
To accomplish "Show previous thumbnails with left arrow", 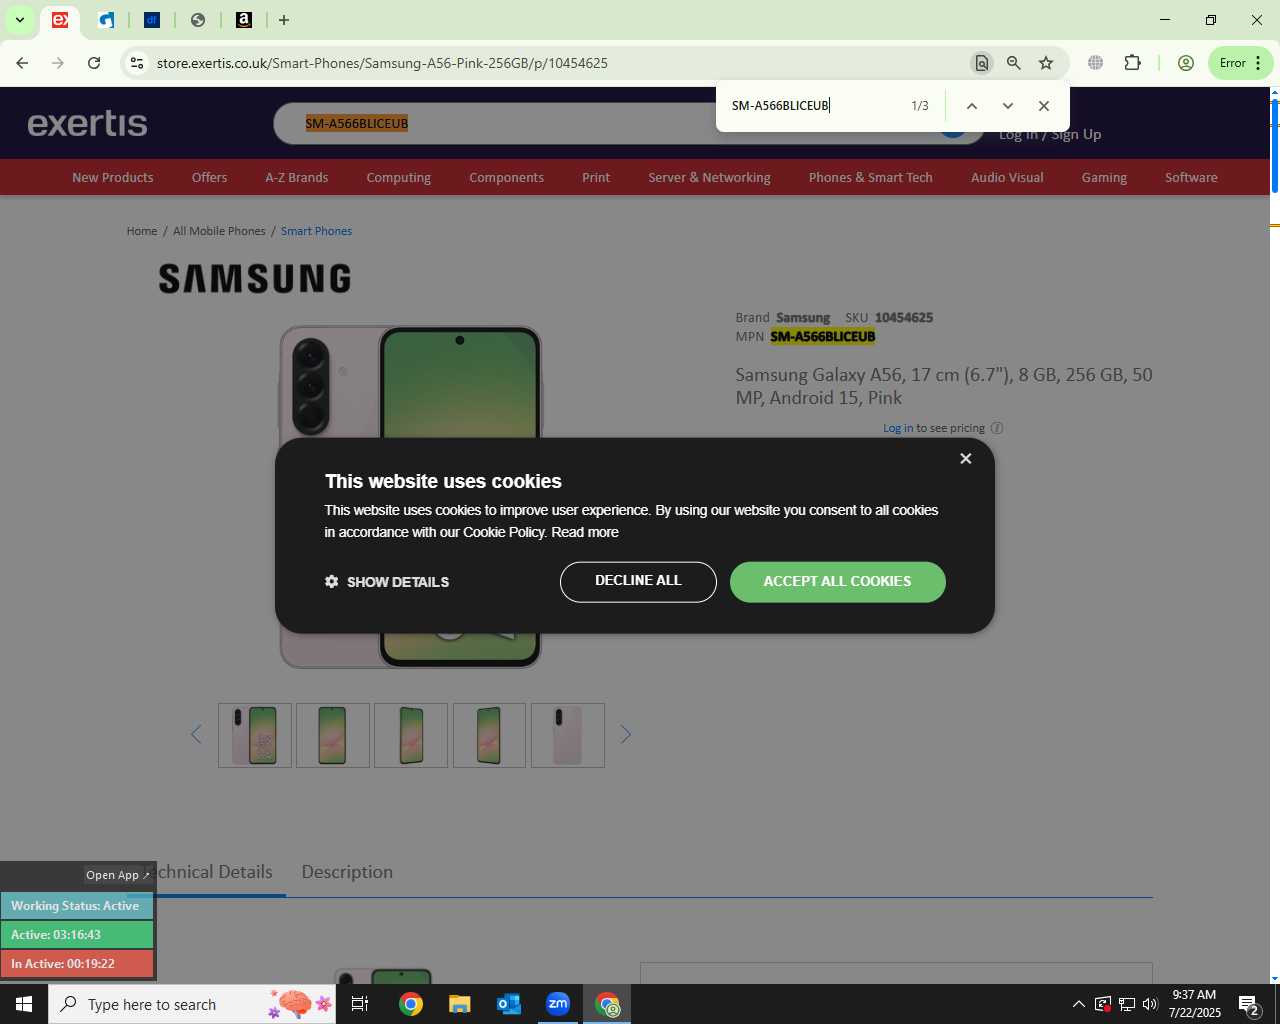I will coord(196,735).
